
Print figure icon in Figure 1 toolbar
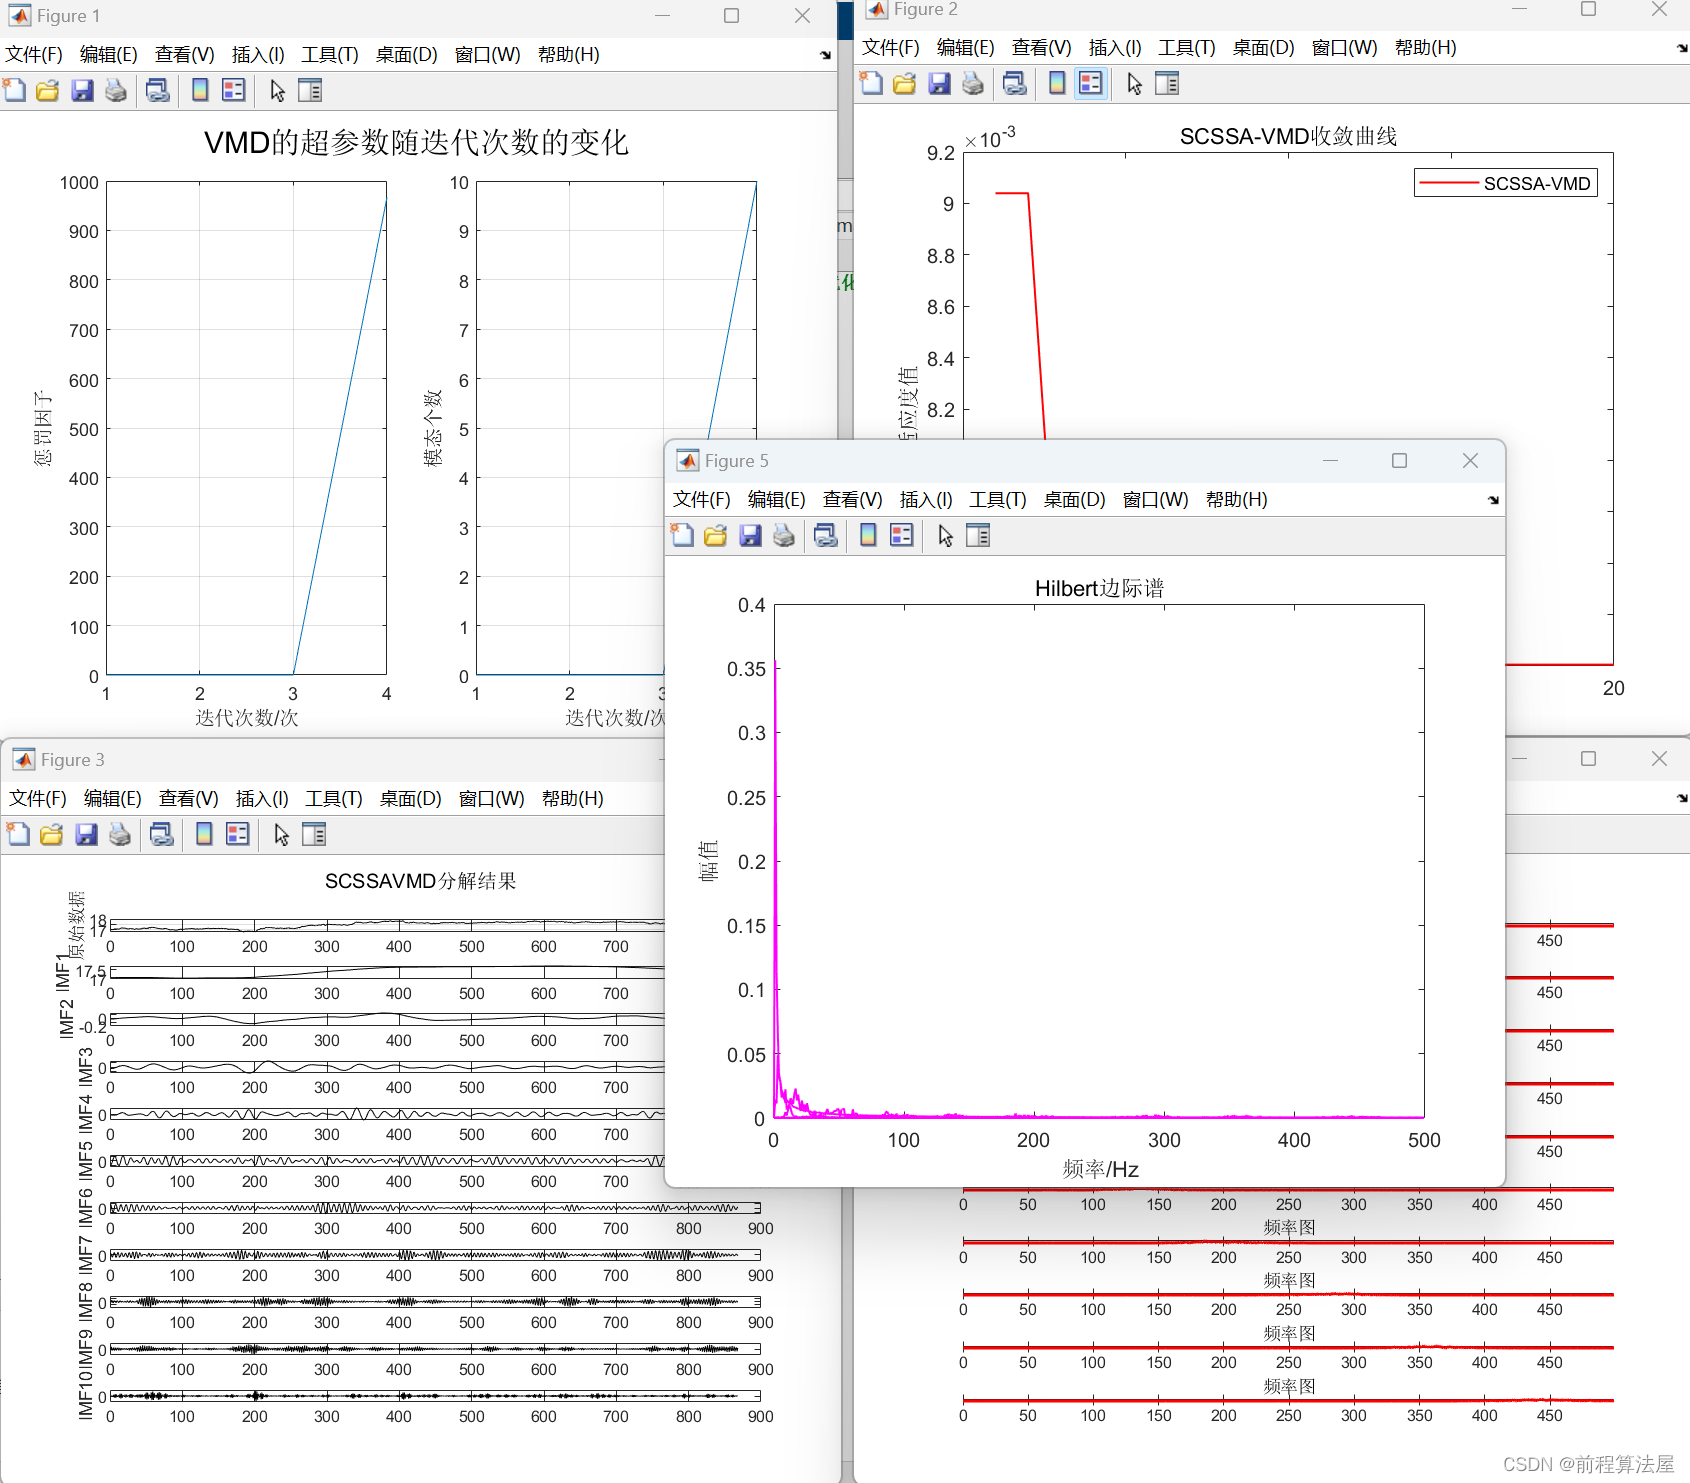click(x=116, y=91)
